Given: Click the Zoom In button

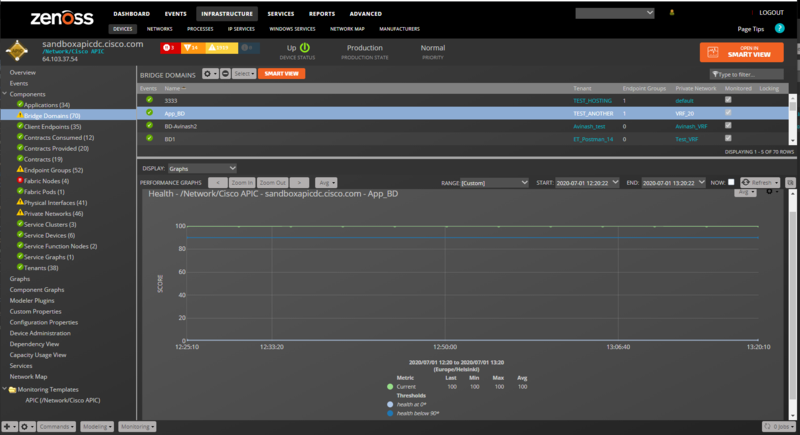Looking at the screenshot, I should pyautogui.click(x=241, y=183).
